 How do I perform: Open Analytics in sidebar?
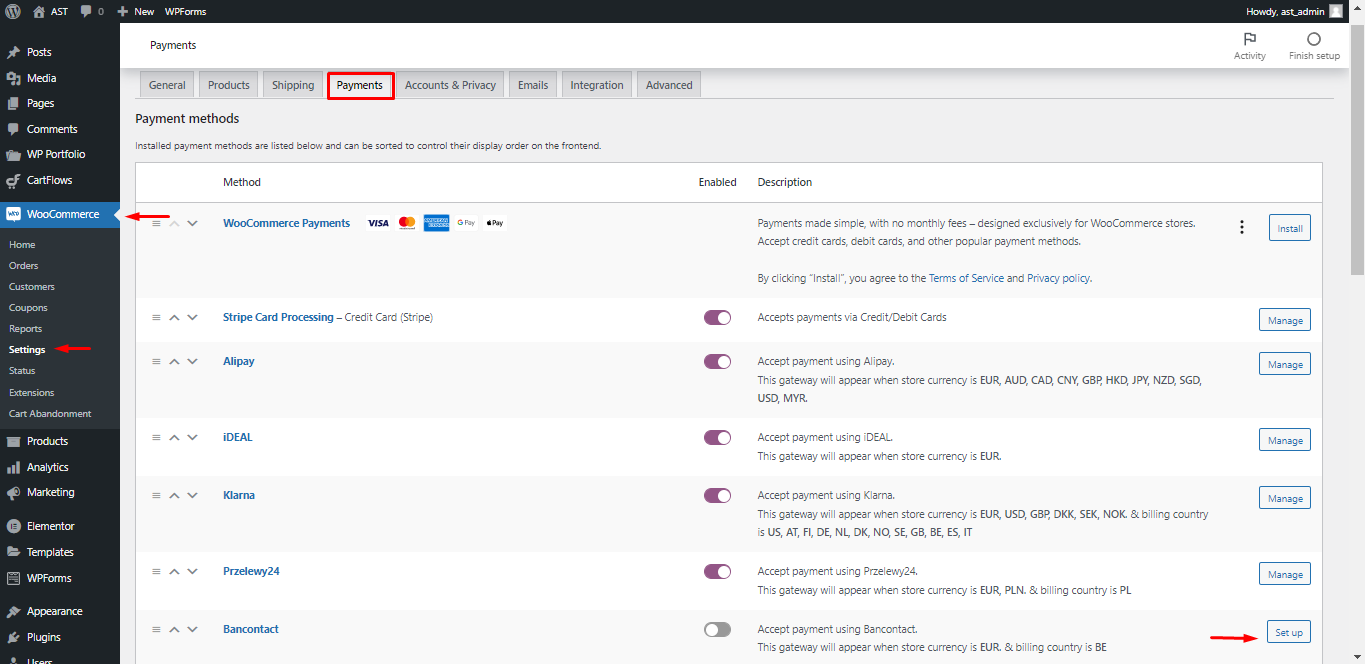pyautogui.click(x=47, y=467)
